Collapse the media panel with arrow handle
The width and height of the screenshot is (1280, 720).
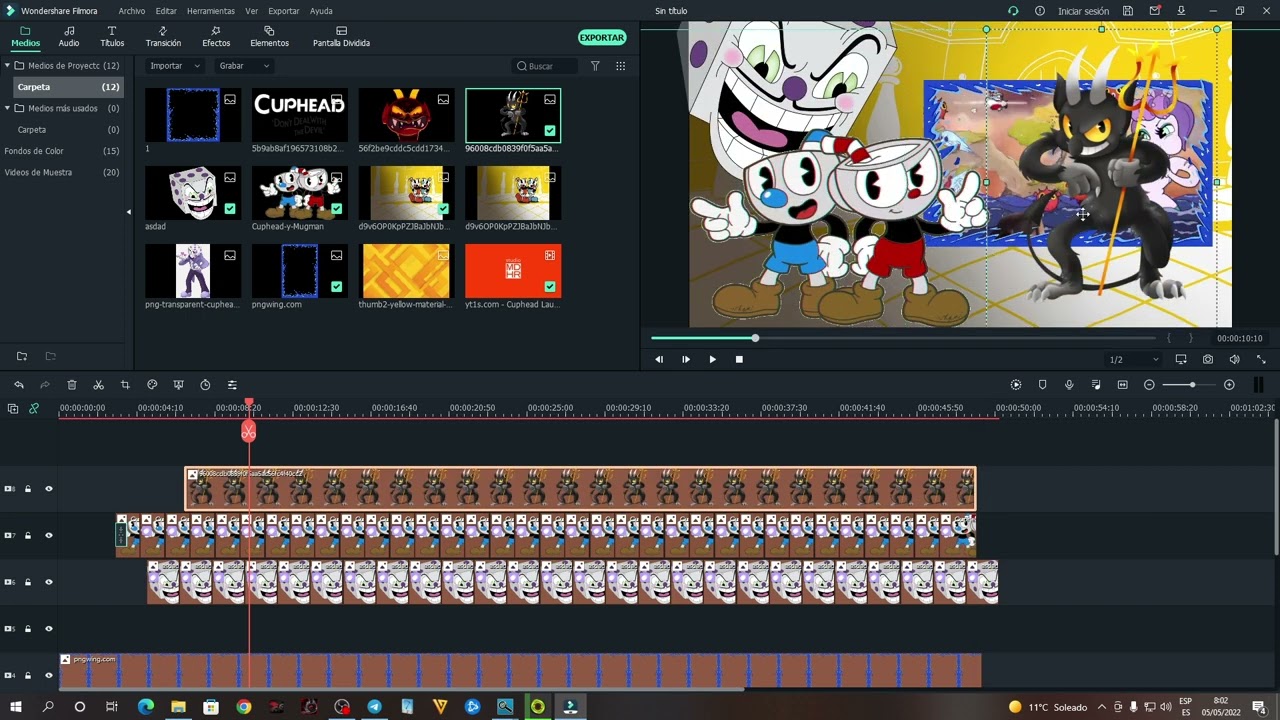128,212
